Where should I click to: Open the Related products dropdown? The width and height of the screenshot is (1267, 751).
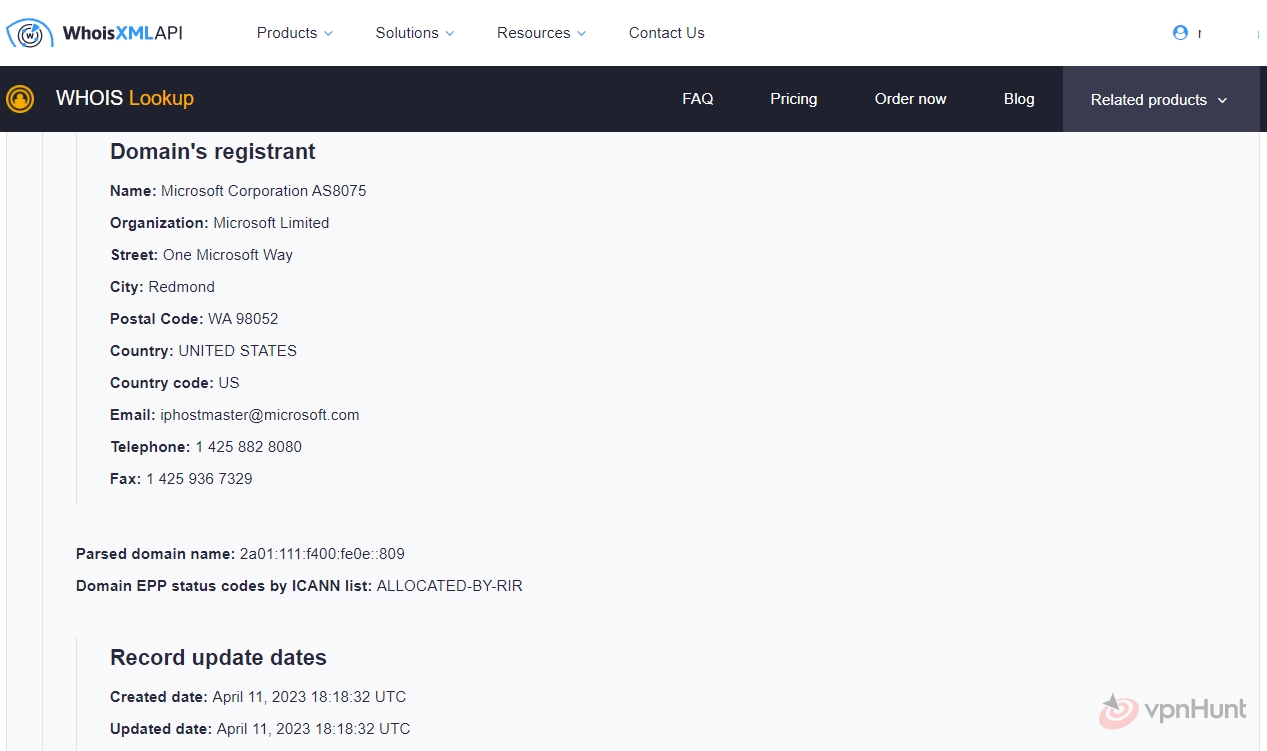click(1160, 99)
